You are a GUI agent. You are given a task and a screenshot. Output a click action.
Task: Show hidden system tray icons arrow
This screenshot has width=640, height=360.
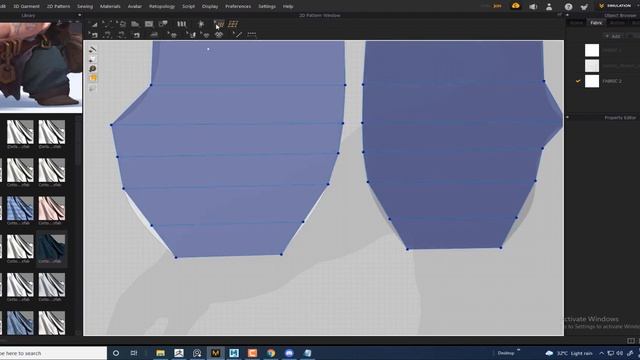click(602, 353)
